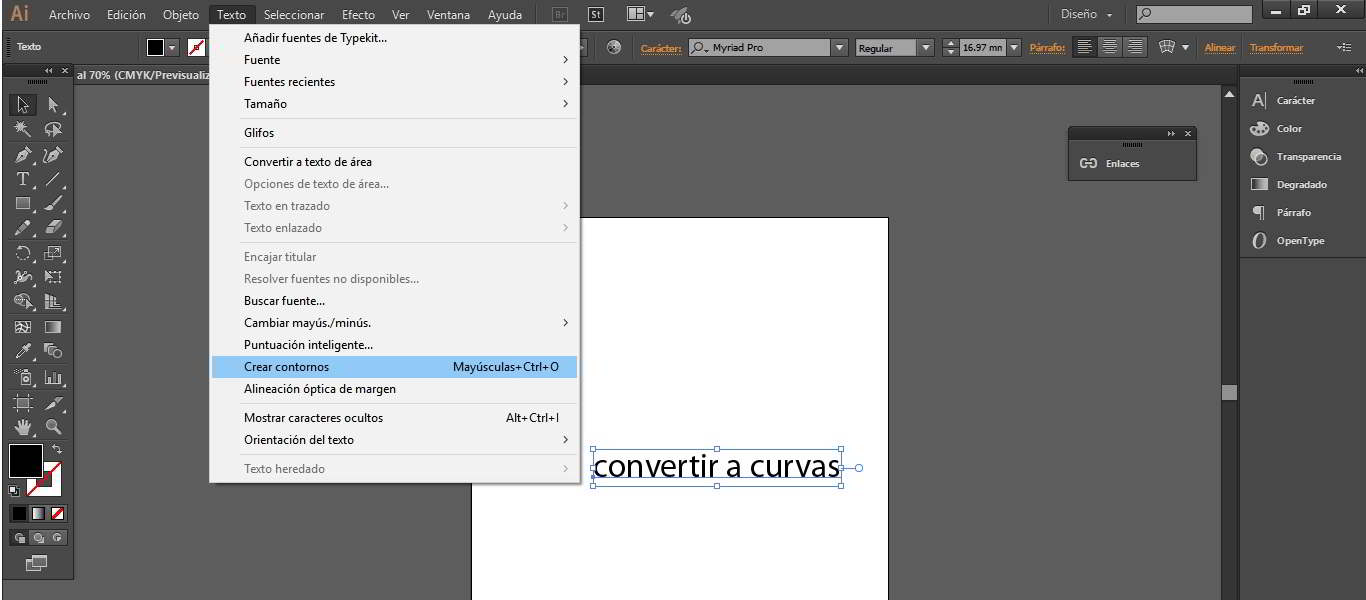Click the recolor artwork wheel icon

click(614, 47)
